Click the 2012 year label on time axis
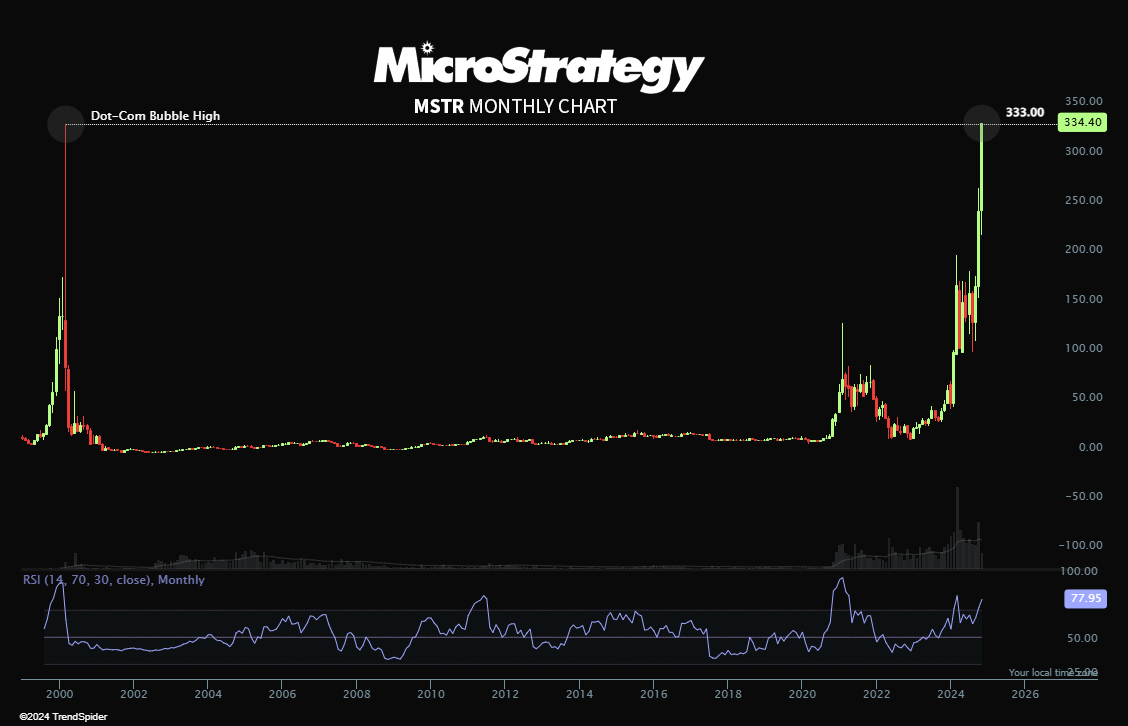This screenshot has width=1128, height=726. coord(505,694)
